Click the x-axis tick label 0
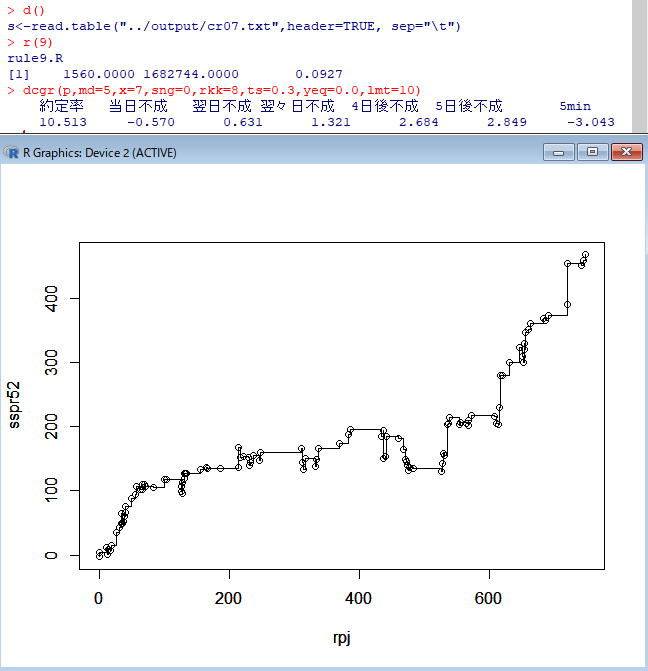The width and height of the screenshot is (648, 671). [98, 598]
